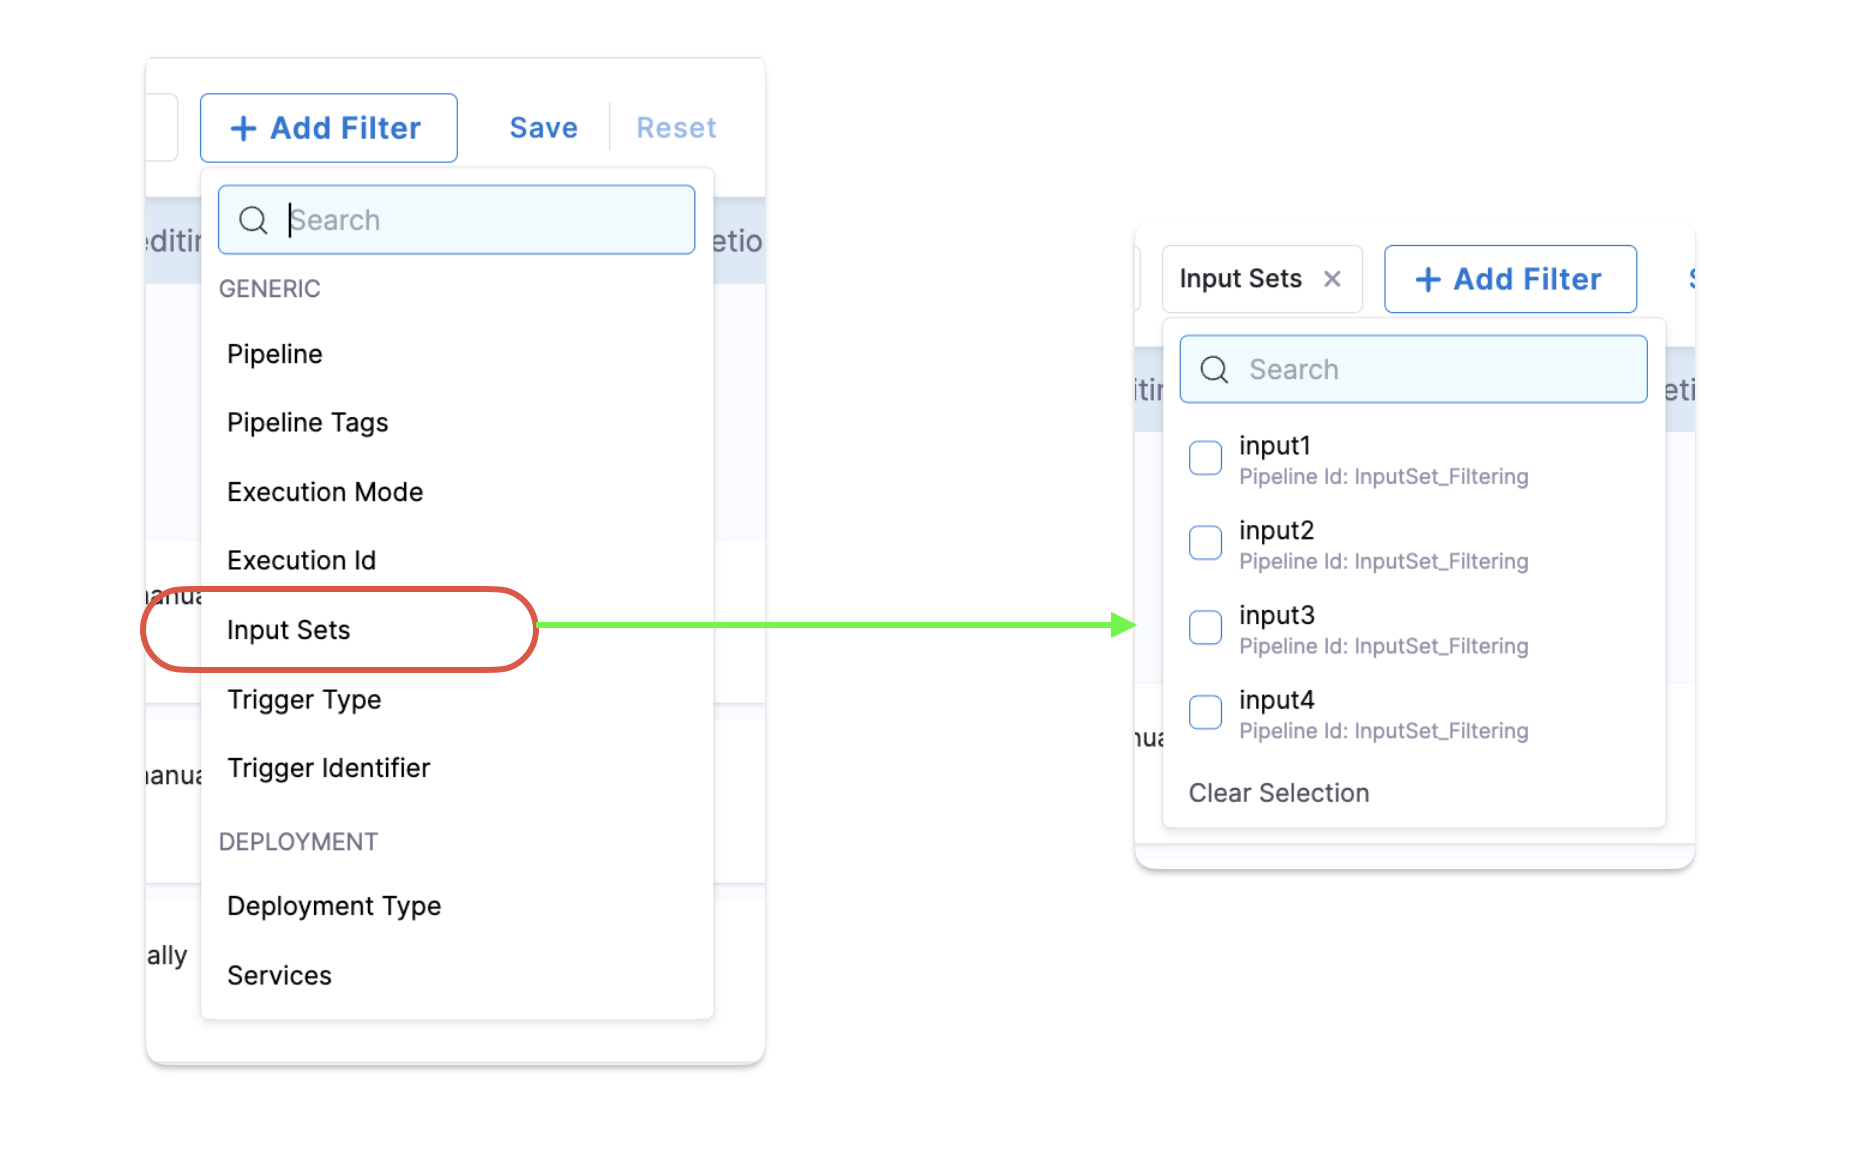Screen dimensions: 1852x1156
Task: Click the Save link
Action: tap(543, 128)
